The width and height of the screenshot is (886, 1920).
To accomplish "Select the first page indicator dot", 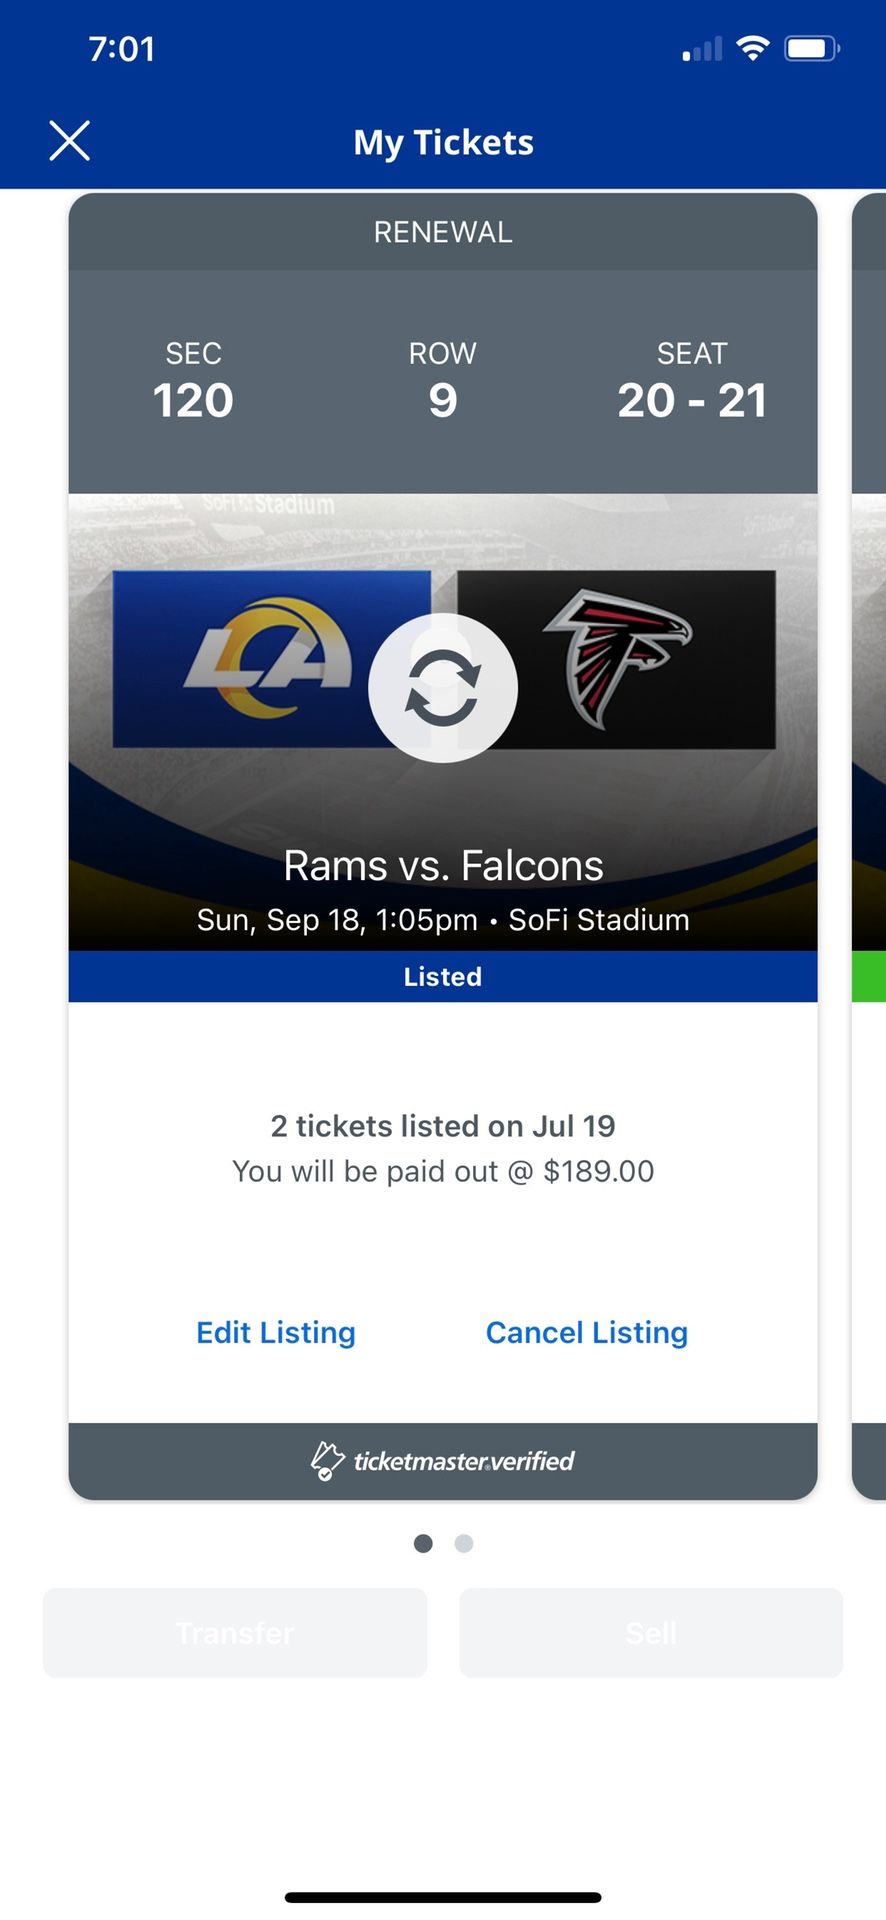I will click(x=423, y=1543).
